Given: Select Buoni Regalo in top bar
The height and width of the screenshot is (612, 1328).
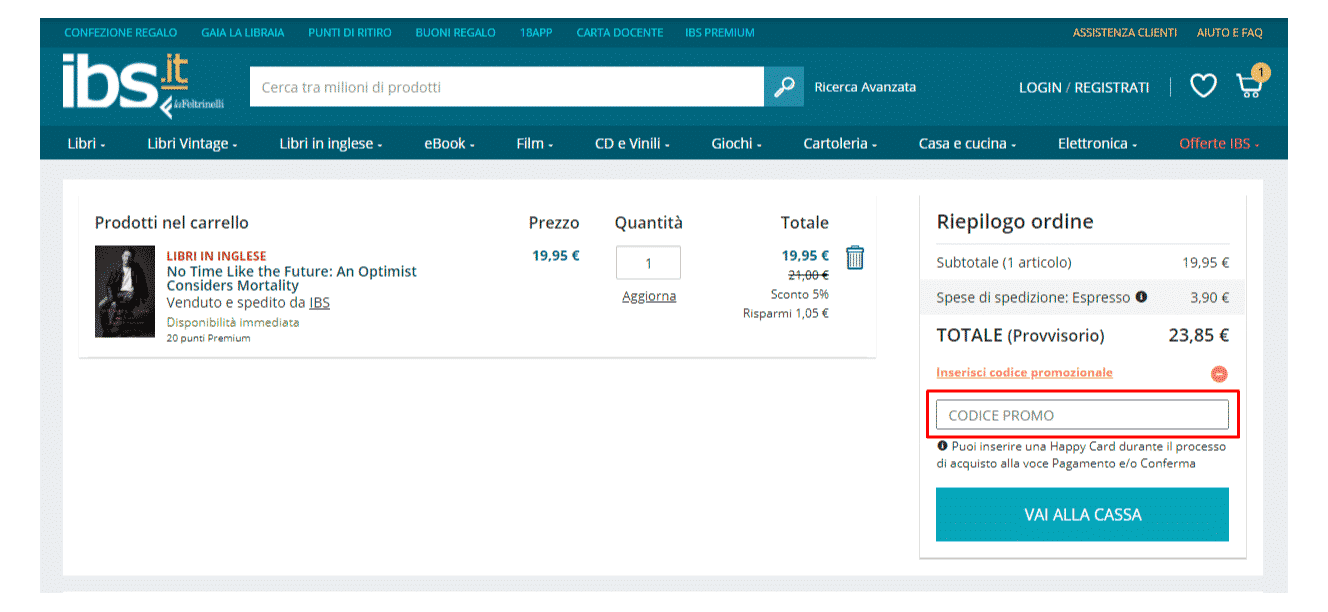Looking at the screenshot, I should 455,33.
